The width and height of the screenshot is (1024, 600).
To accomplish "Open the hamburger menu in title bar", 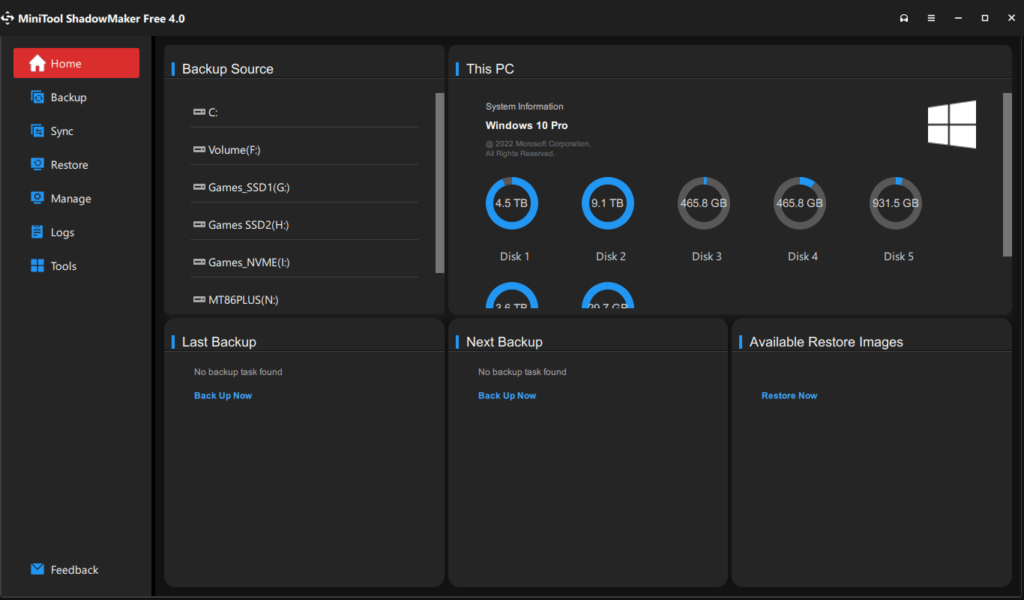I will (x=931, y=18).
